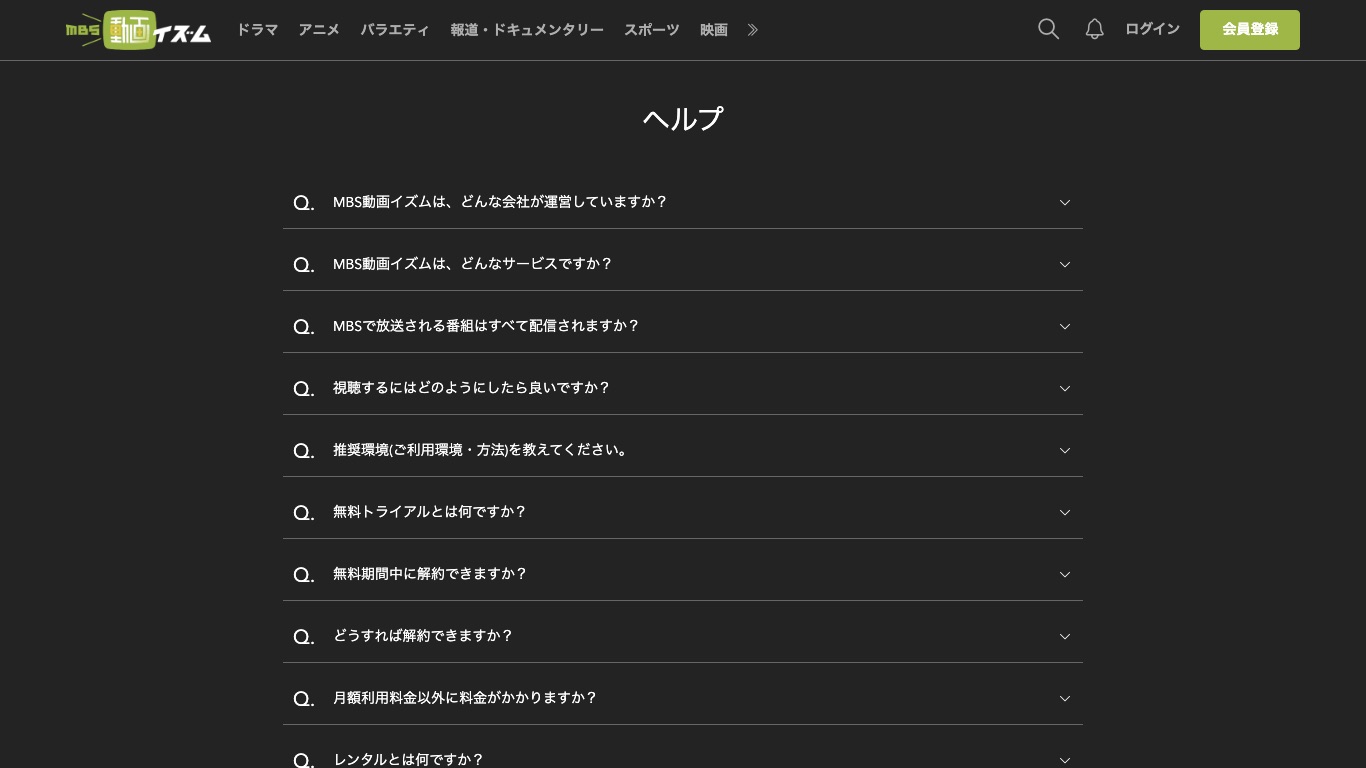Click text 月額利用料金以外に料金がかかりますか？

[x=465, y=698]
